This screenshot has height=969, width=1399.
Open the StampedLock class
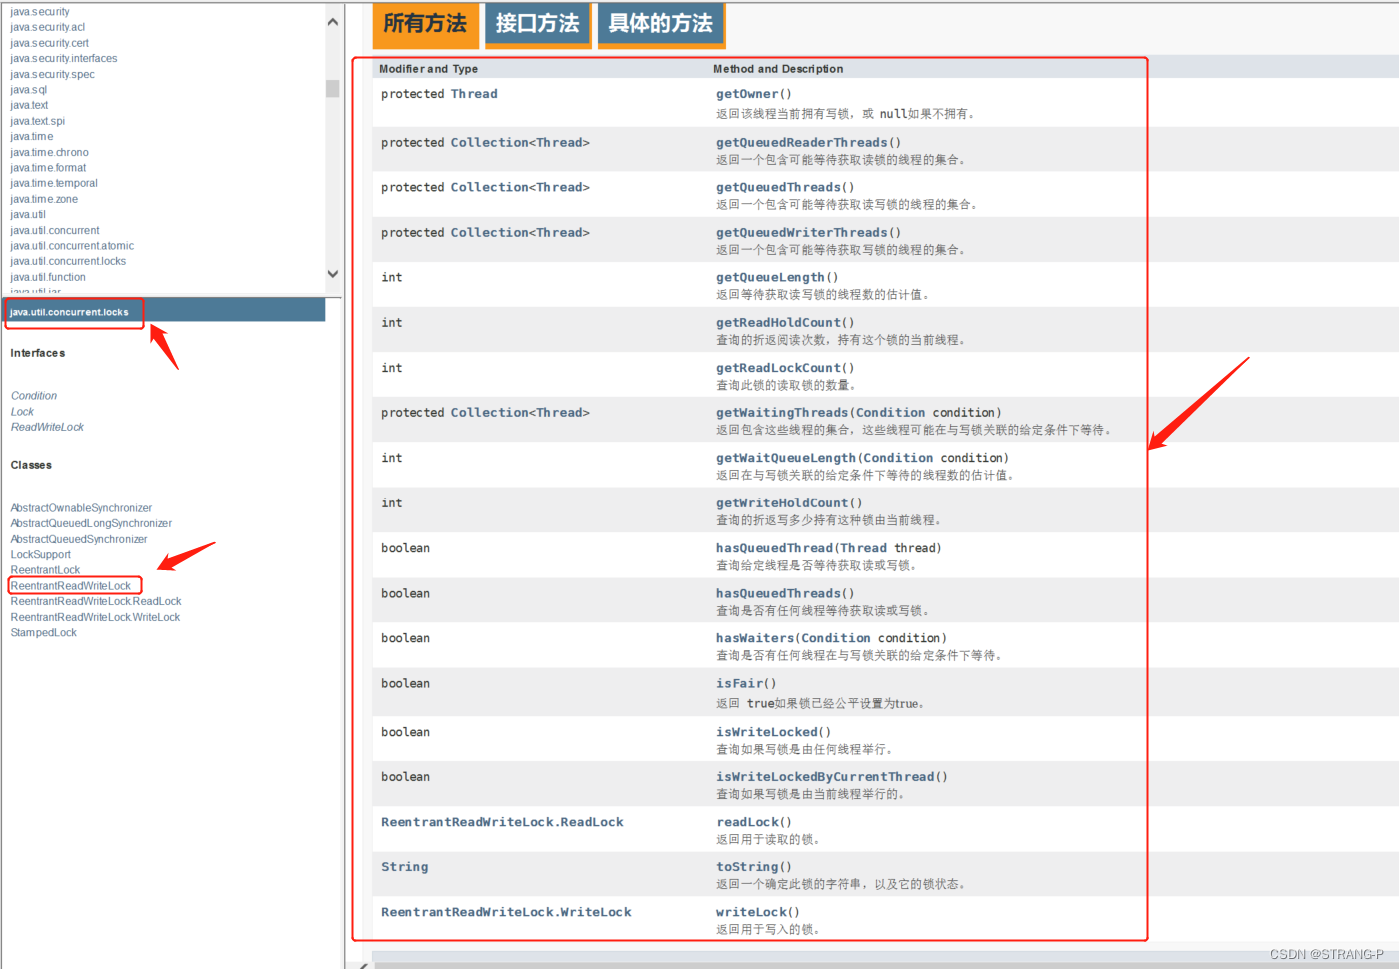tap(44, 632)
